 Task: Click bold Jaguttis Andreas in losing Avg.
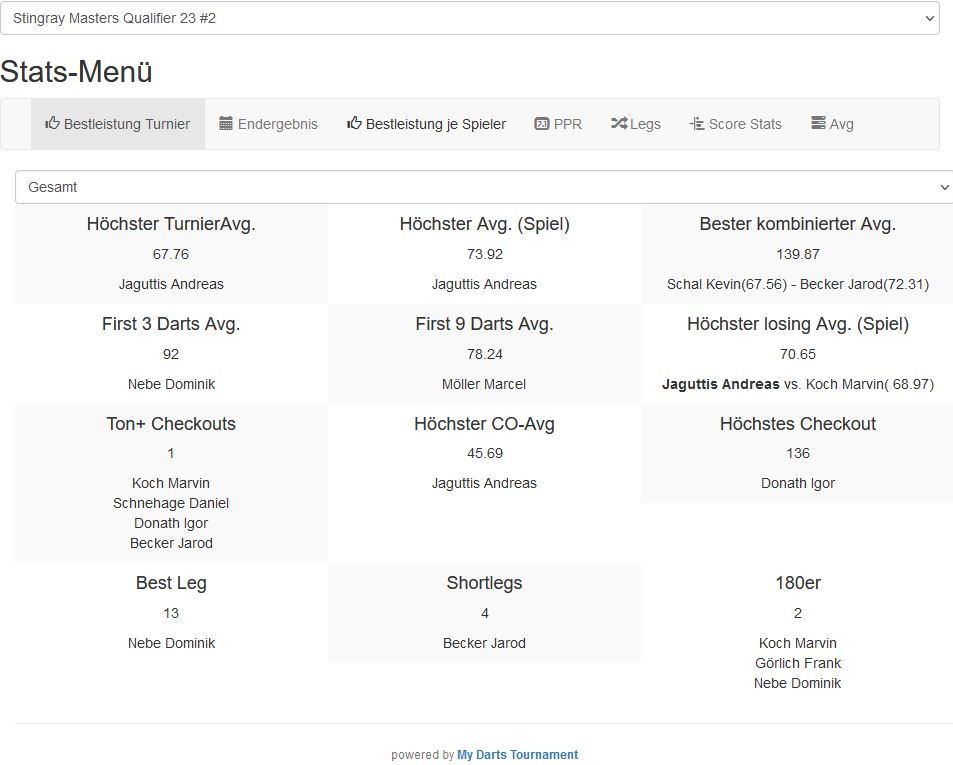720,384
